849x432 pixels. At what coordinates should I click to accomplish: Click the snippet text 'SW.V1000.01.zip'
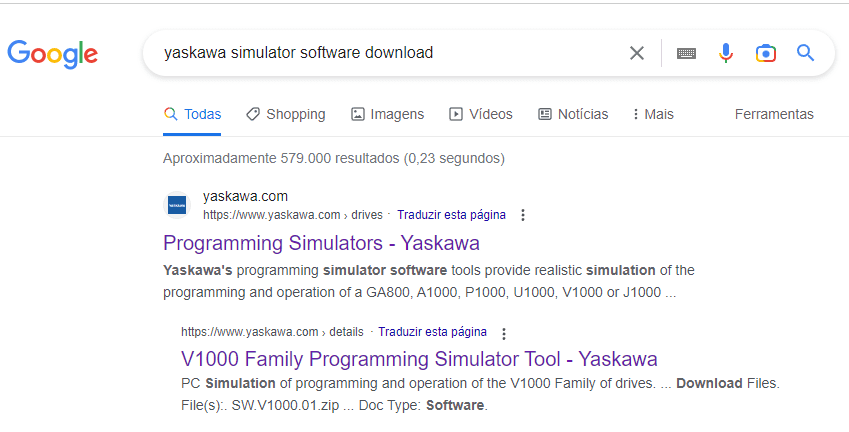(x=284, y=405)
